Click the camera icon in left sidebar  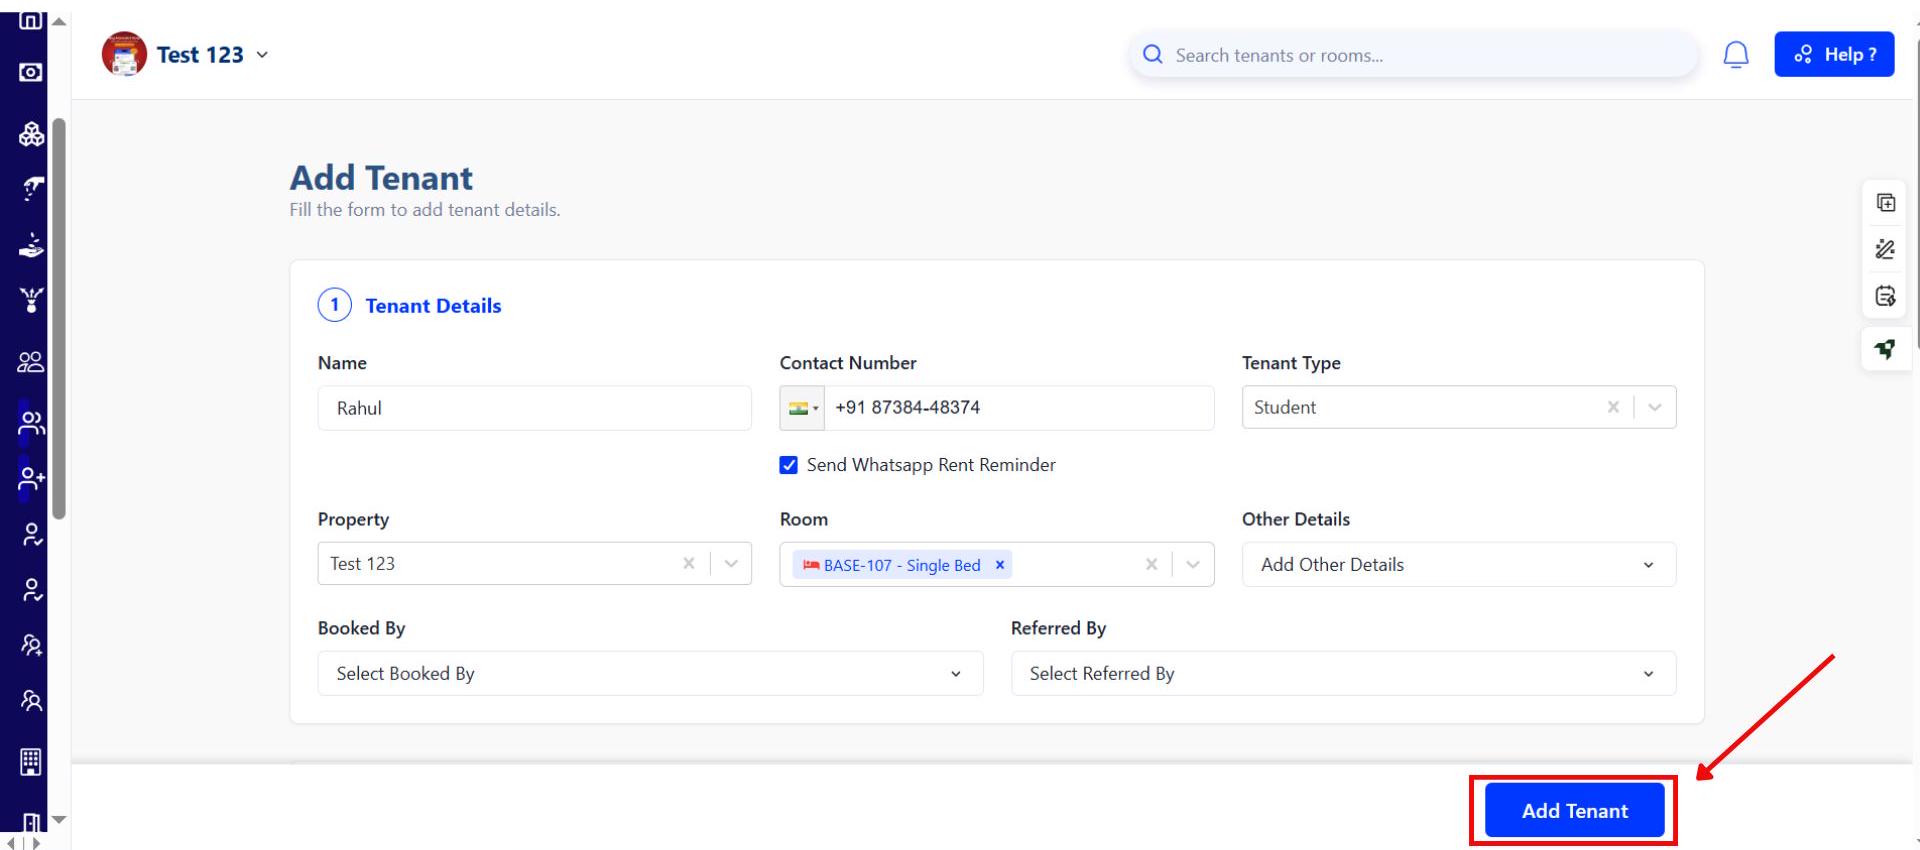(x=31, y=72)
